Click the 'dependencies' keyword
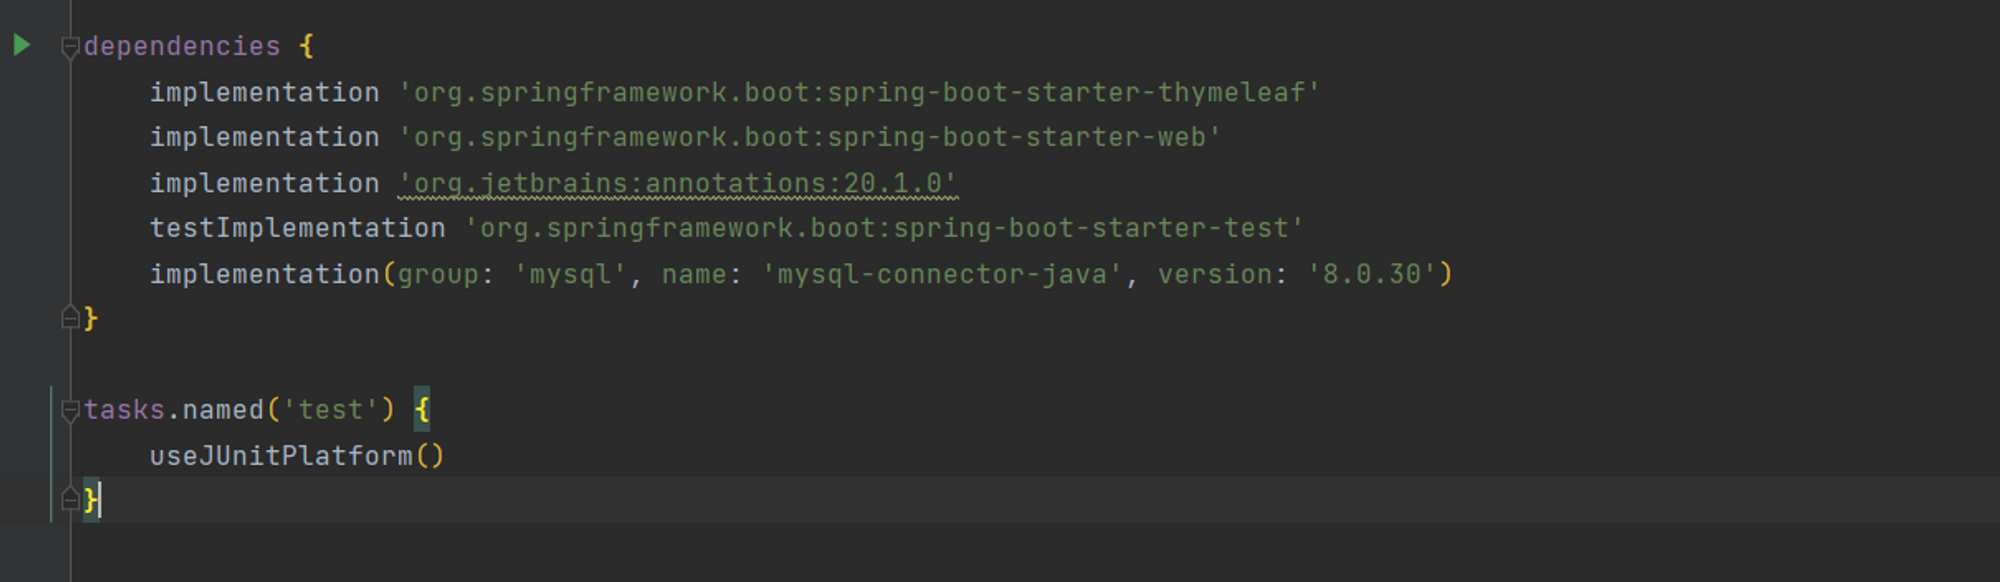This screenshot has height=582, width=2000. coord(182,46)
